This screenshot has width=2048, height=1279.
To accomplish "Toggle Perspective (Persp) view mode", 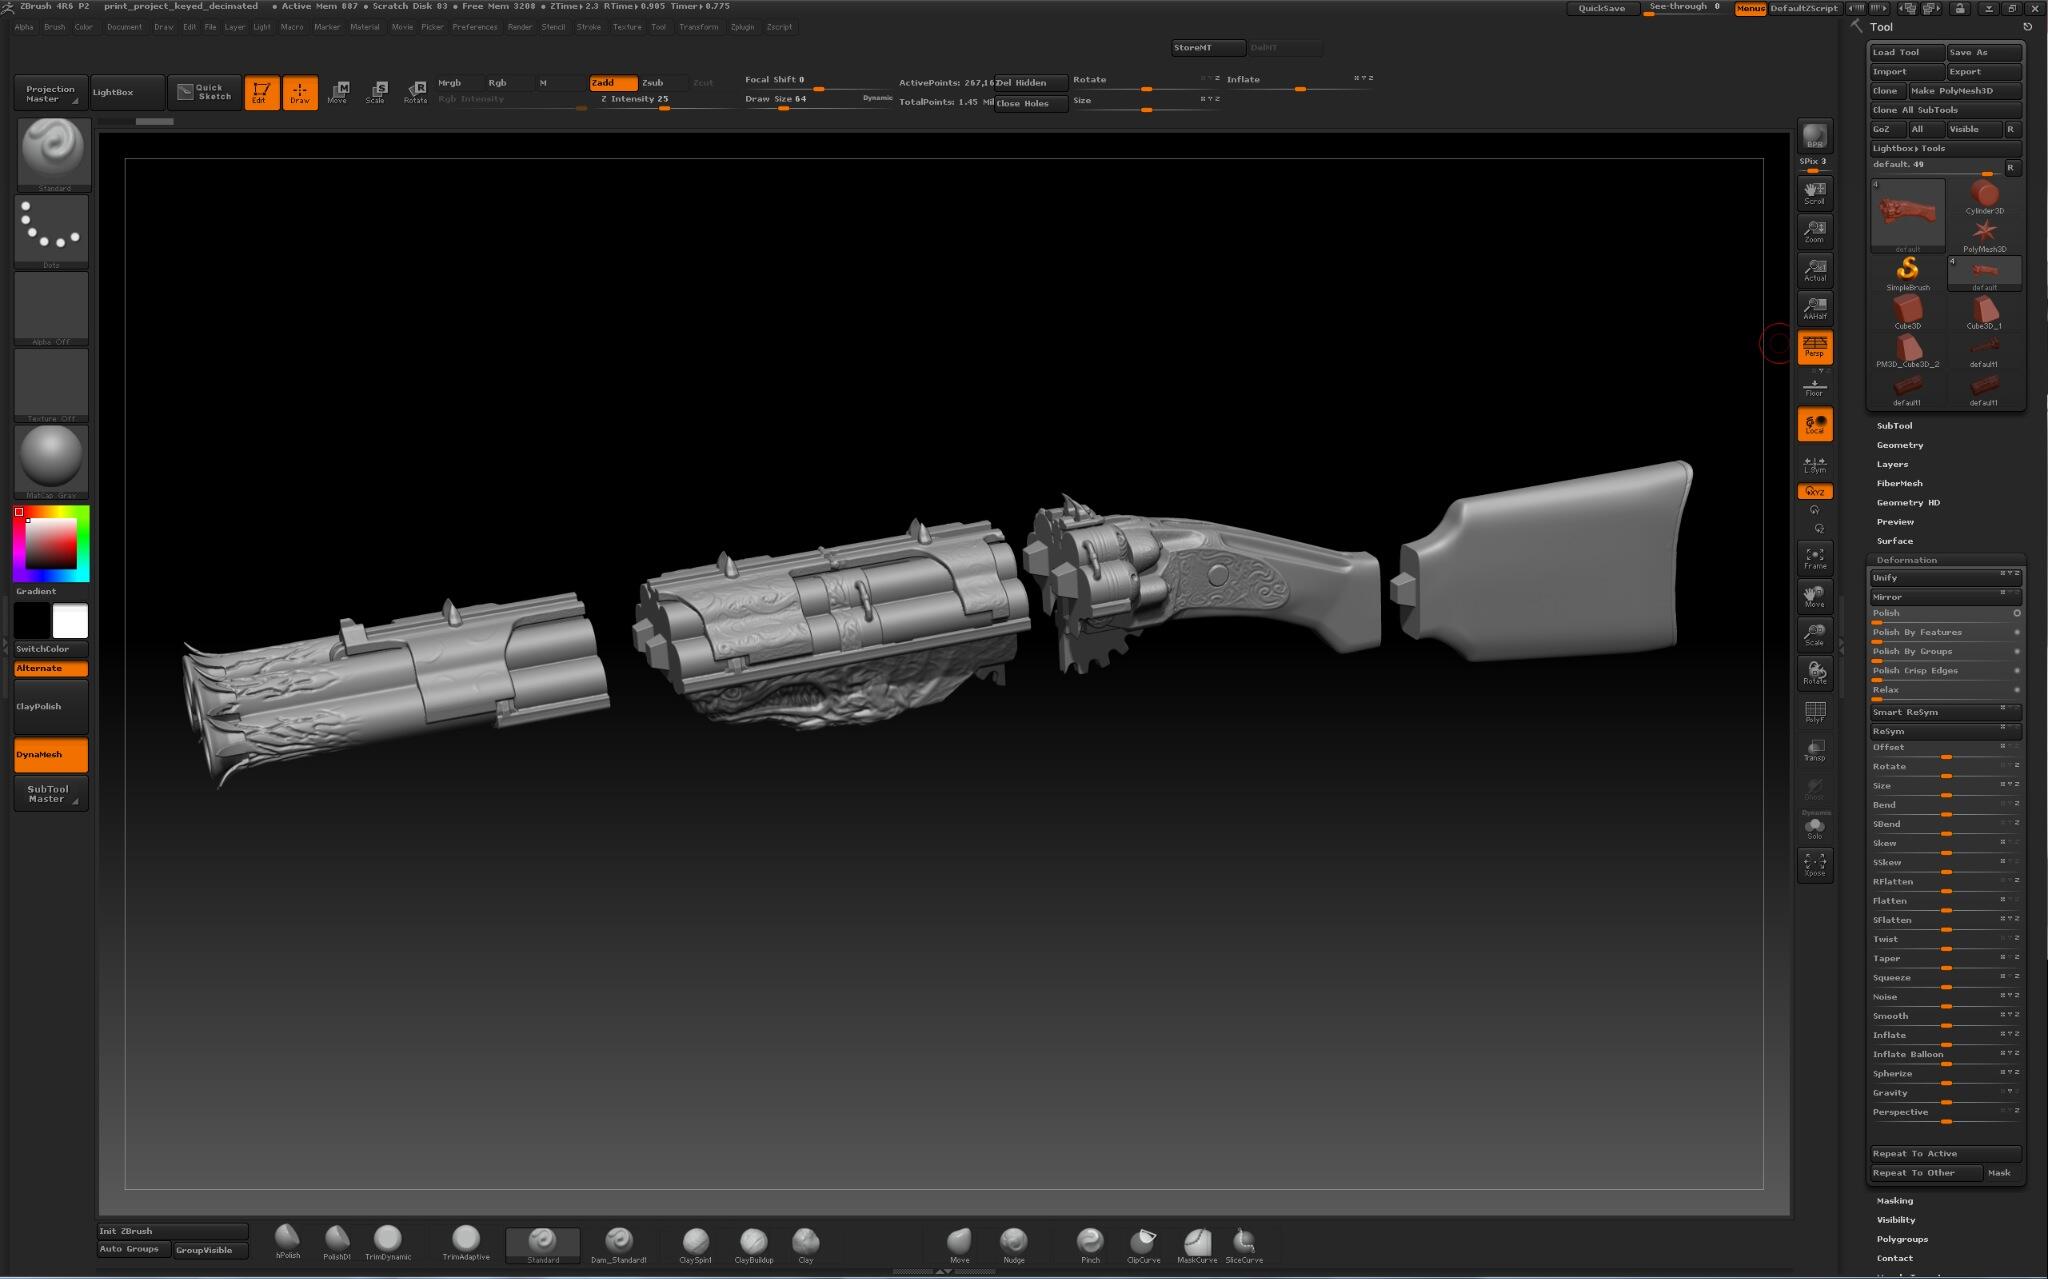I will [x=1815, y=346].
